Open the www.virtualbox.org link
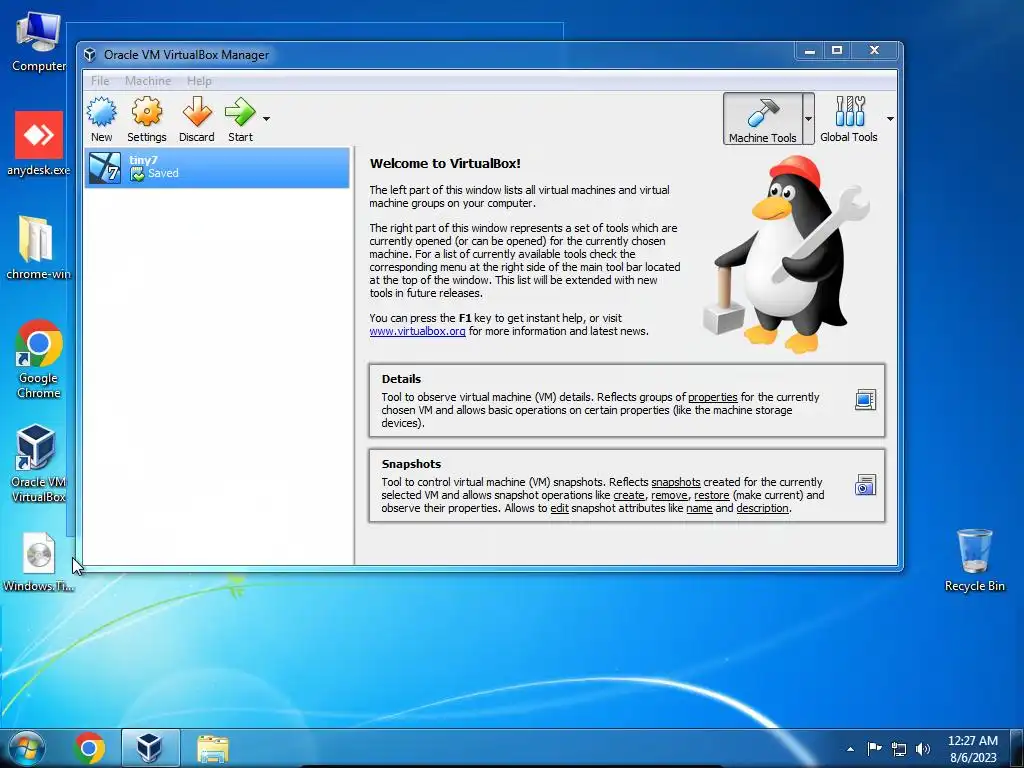The image size is (1024, 768). click(x=417, y=331)
